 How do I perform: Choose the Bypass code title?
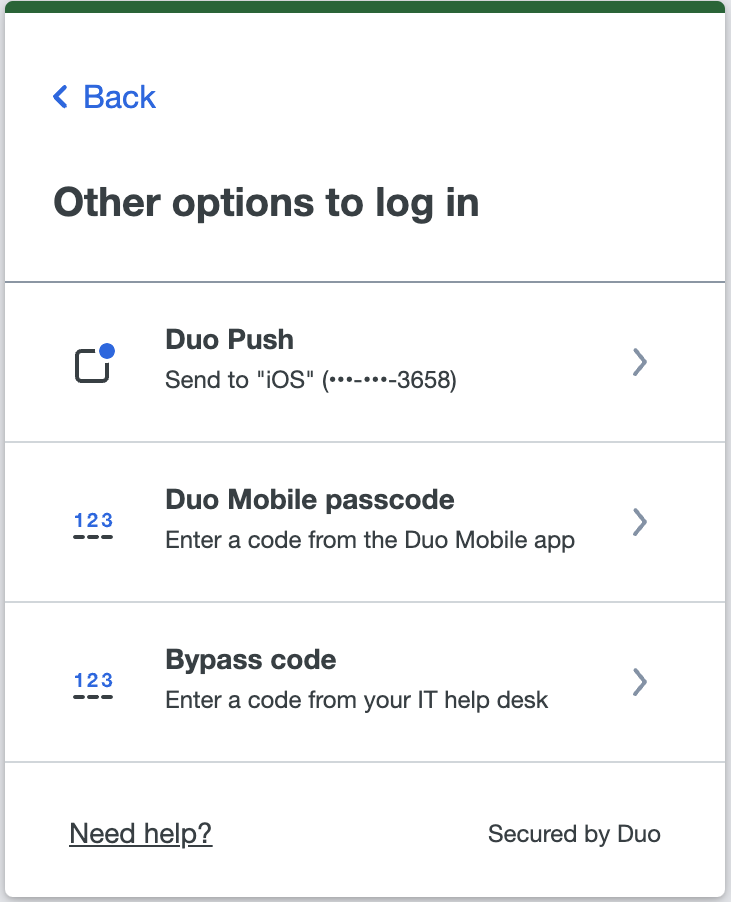pos(250,660)
